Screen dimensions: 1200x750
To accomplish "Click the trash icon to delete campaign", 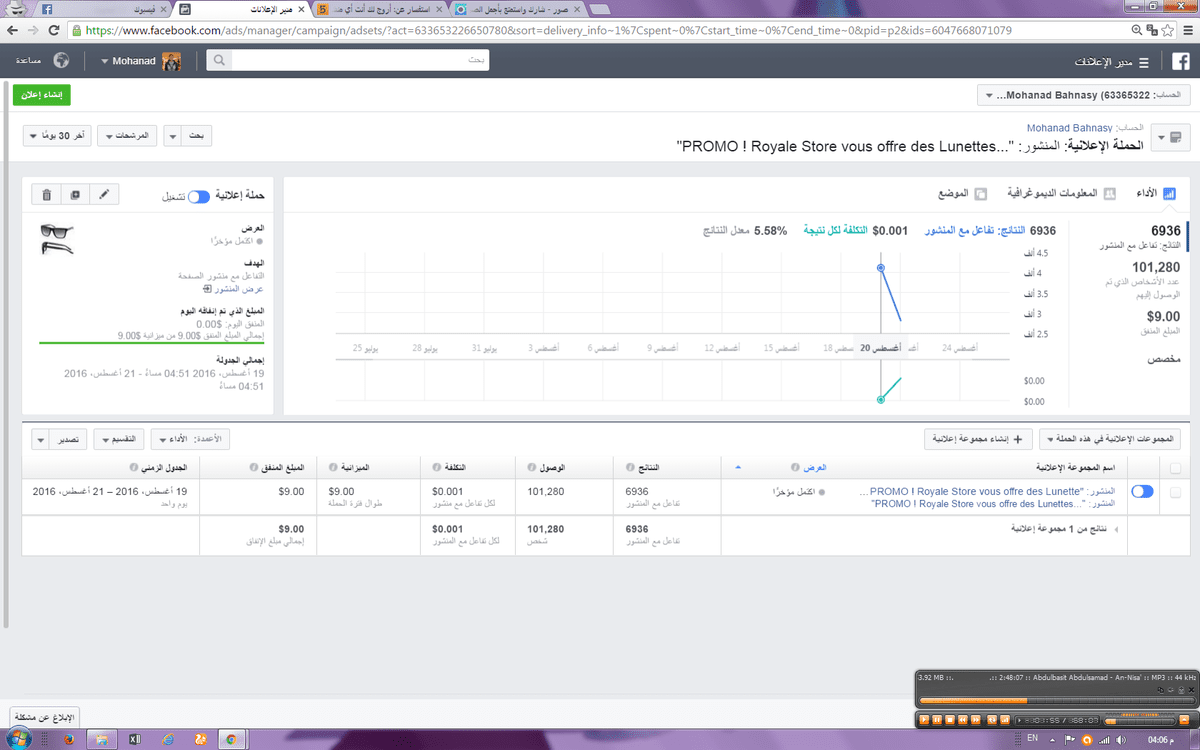I will (x=47, y=195).
